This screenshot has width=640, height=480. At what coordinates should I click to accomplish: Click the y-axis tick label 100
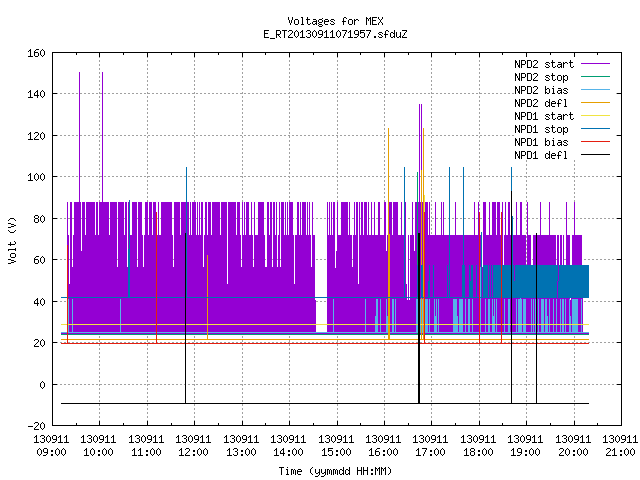pyautogui.click(x=36, y=177)
